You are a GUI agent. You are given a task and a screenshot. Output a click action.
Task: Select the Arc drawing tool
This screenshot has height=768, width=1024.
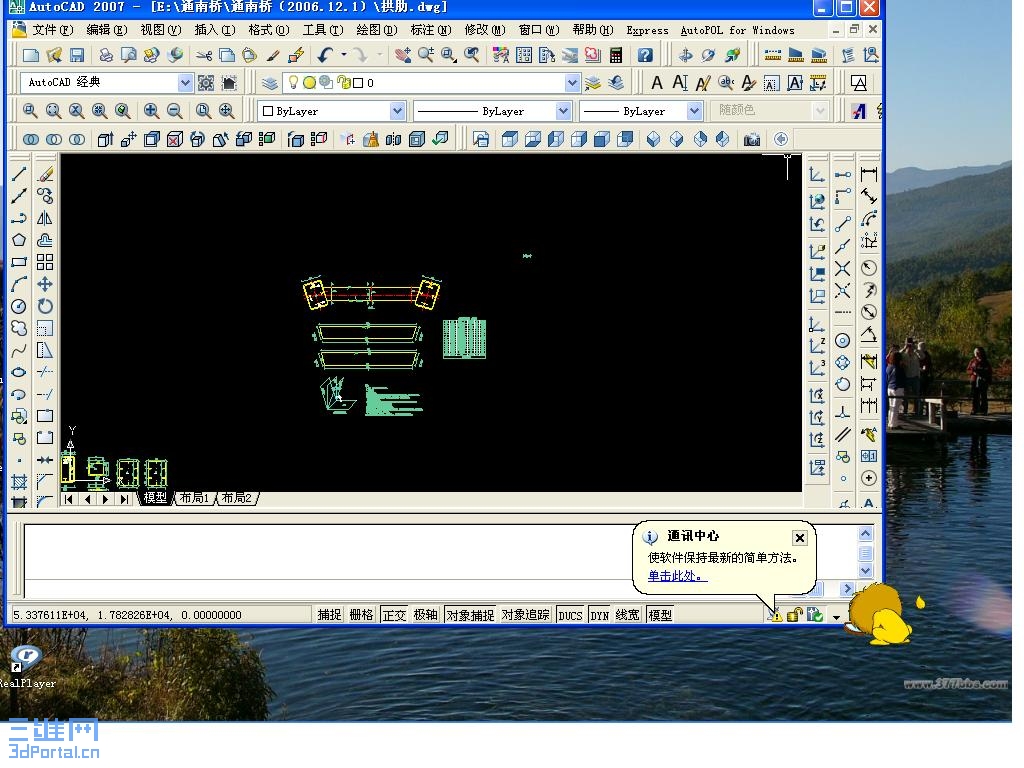pos(19,284)
